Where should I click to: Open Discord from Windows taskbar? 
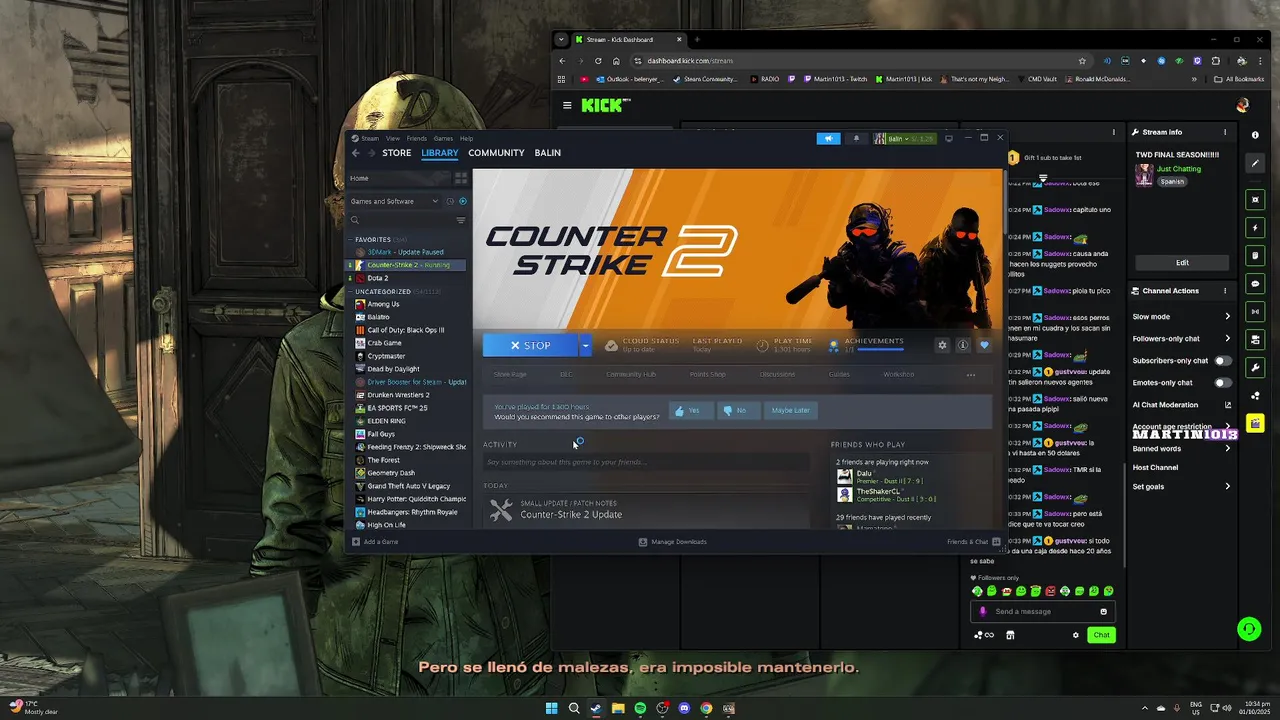click(x=684, y=708)
